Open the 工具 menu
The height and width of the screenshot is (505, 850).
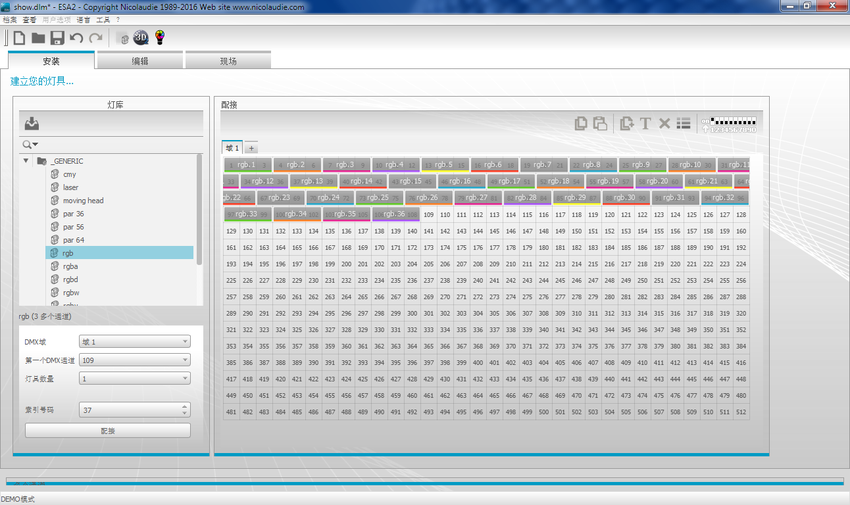103,20
